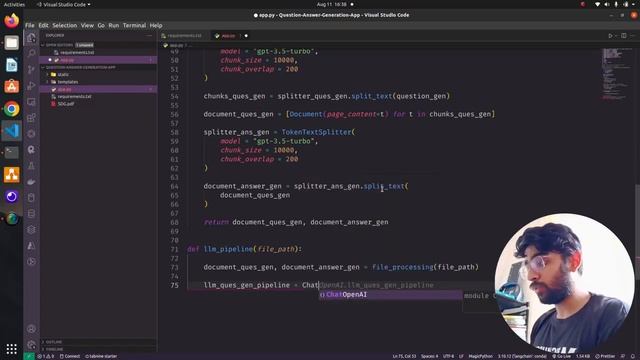Image resolution: width=640 pixels, height=360 pixels.
Task: Open Explorer panel More Actions ellipsis
Action: pyautogui.click(x=149, y=36)
